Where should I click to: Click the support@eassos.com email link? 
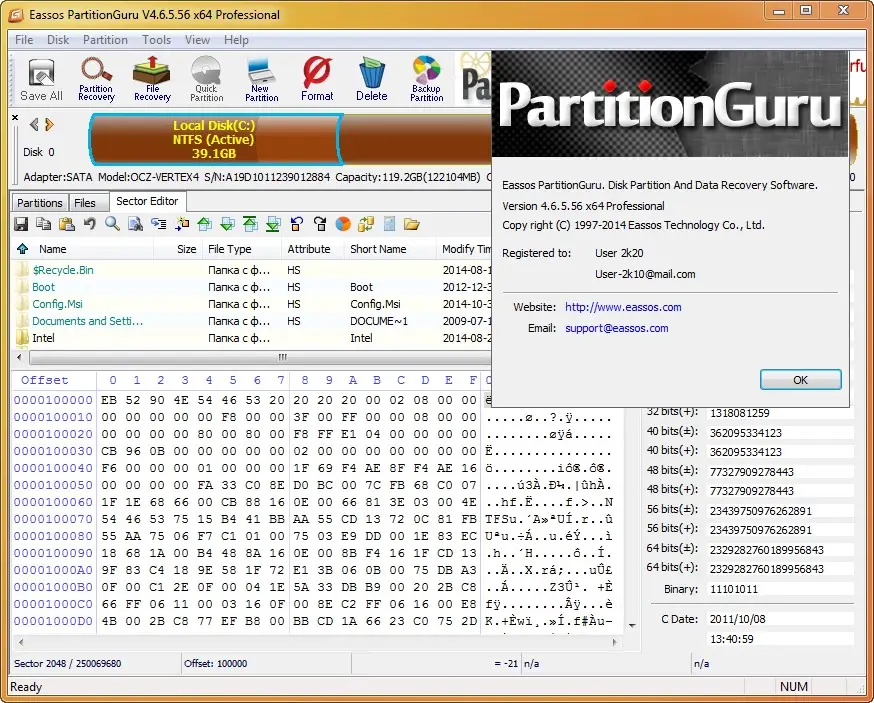pos(616,328)
